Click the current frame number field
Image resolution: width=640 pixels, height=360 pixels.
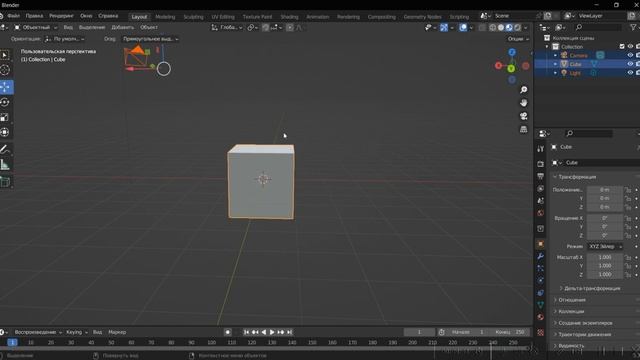click(419, 332)
